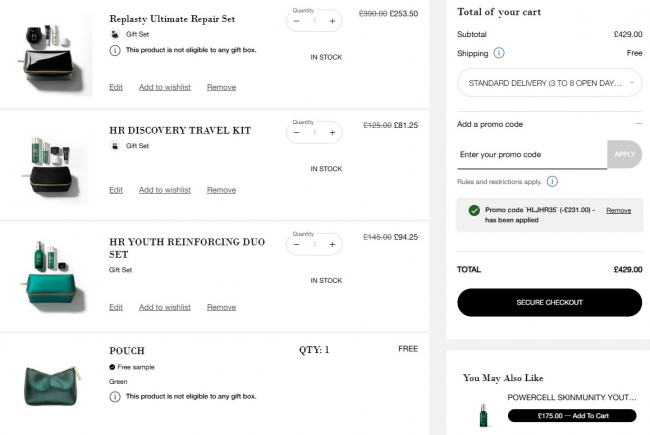Click green checkmark icon on applied promo code
The width and height of the screenshot is (650, 435).
point(474,211)
